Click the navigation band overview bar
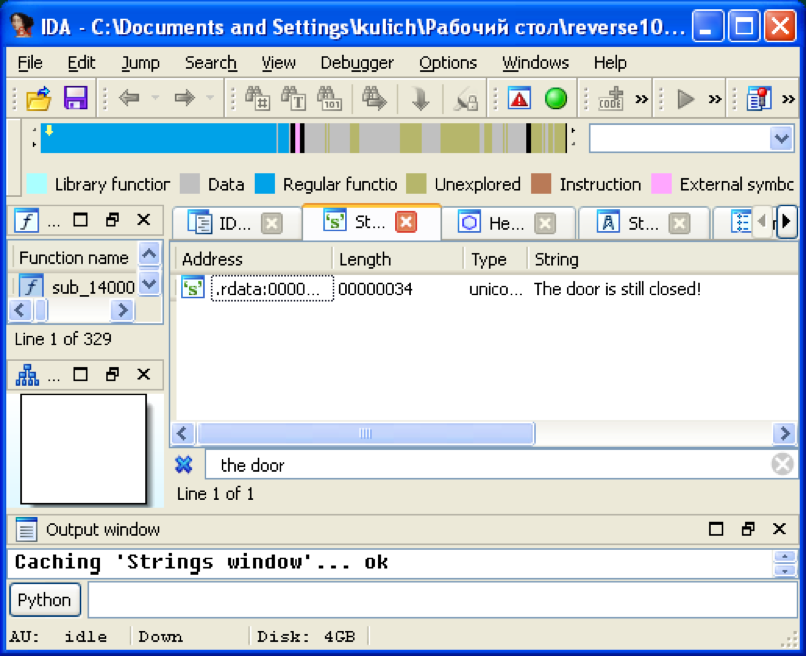This screenshot has height=656, width=806. point(304,138)
